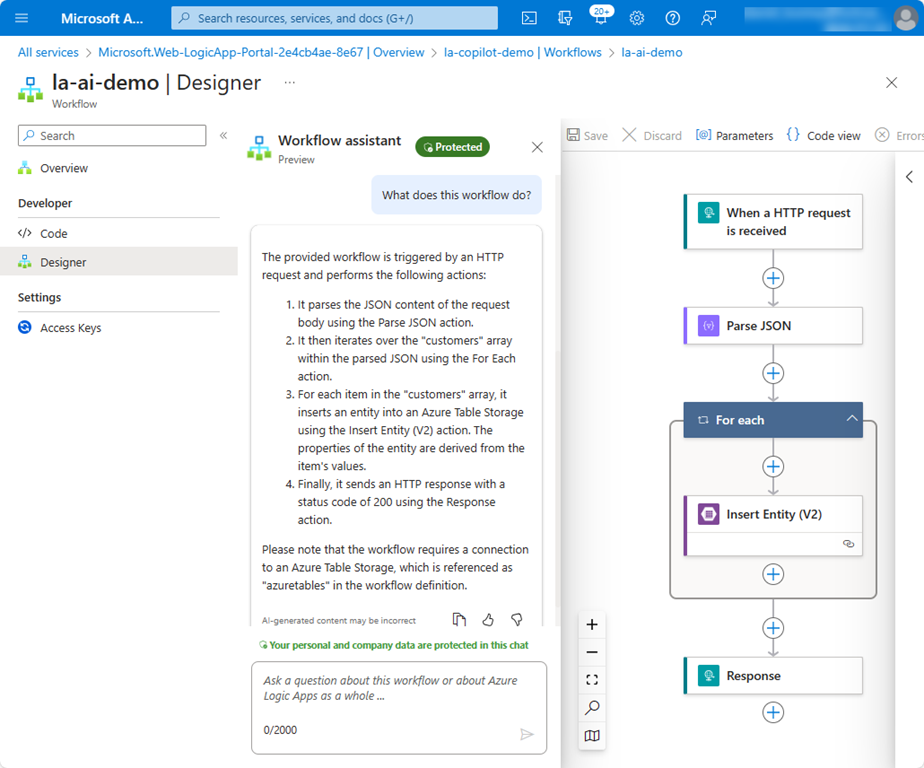Give thumbs down to the AI response
The image size is (924, 768).
point(517,620)
